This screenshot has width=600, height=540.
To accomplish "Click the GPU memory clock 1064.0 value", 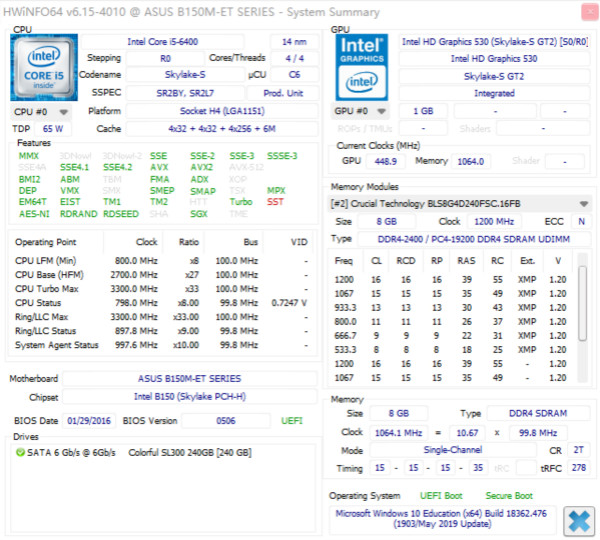I will pyautogui.click(x=471, y=161).
